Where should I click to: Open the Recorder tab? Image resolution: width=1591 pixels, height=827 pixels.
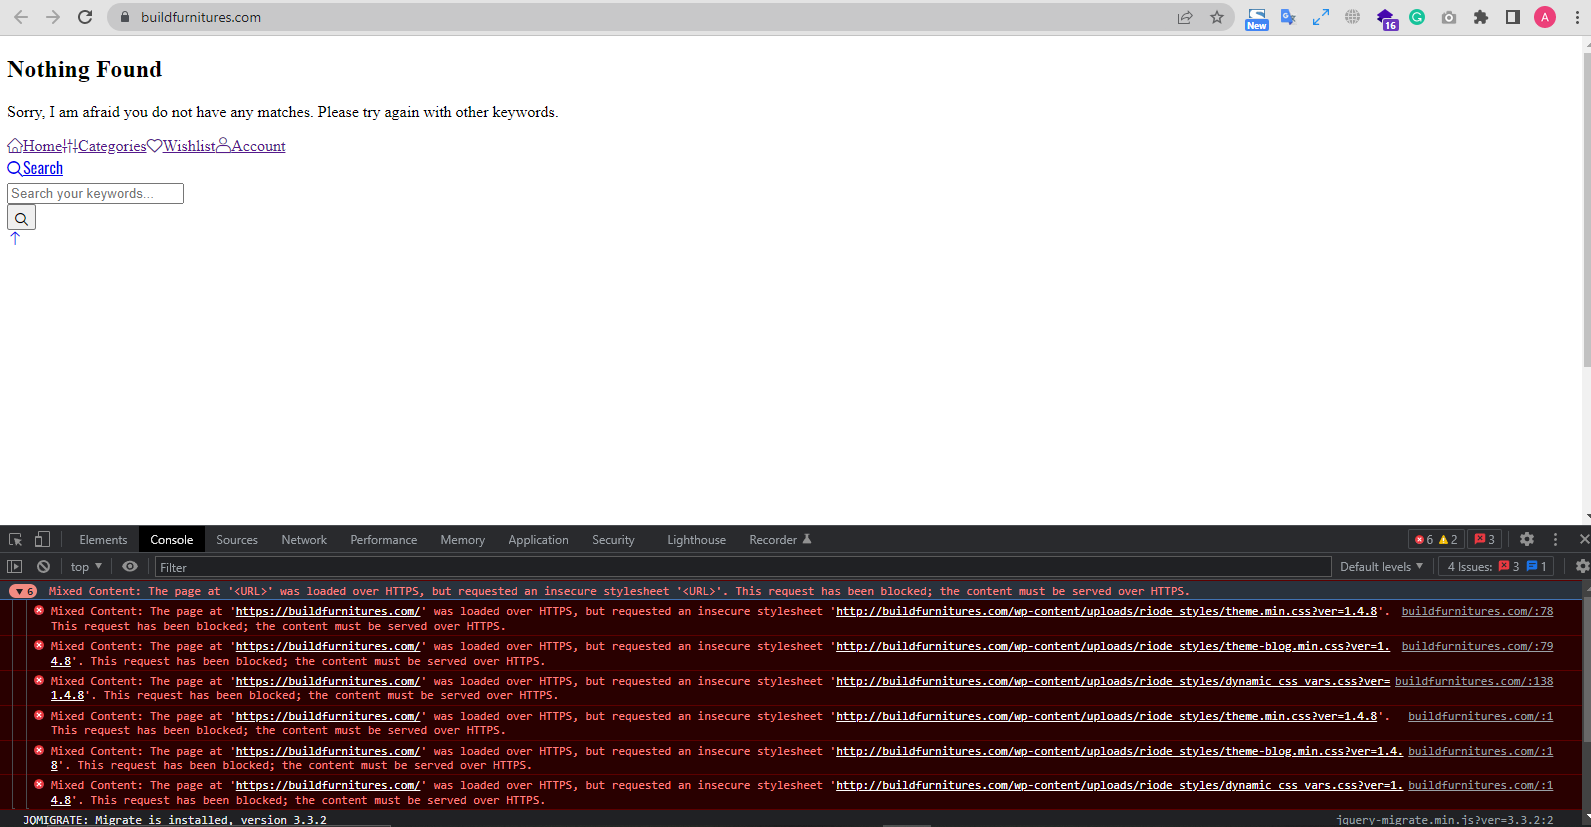pos(780,539)
